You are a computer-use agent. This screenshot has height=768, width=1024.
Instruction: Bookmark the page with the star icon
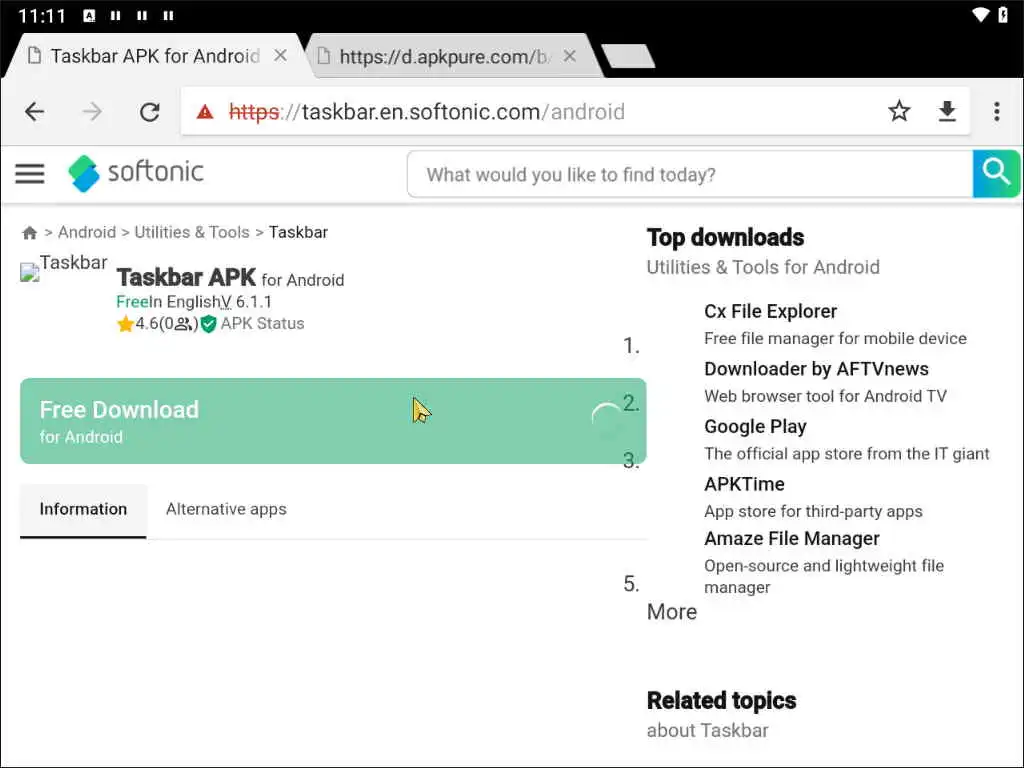pos(899,112)
